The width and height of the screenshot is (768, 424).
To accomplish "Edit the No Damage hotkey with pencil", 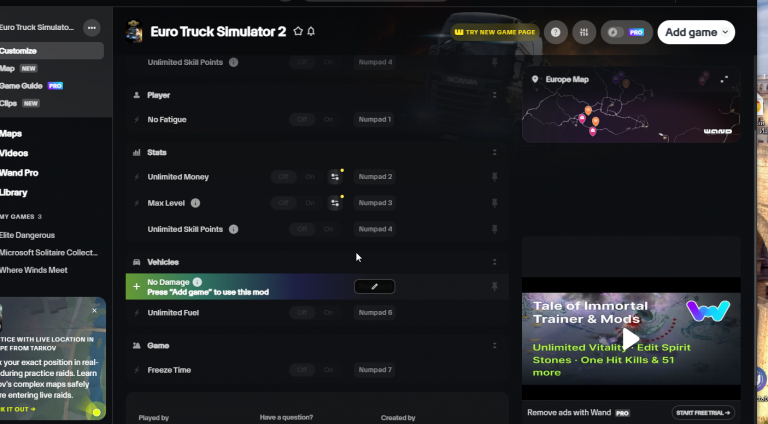I will click(374, 286).
